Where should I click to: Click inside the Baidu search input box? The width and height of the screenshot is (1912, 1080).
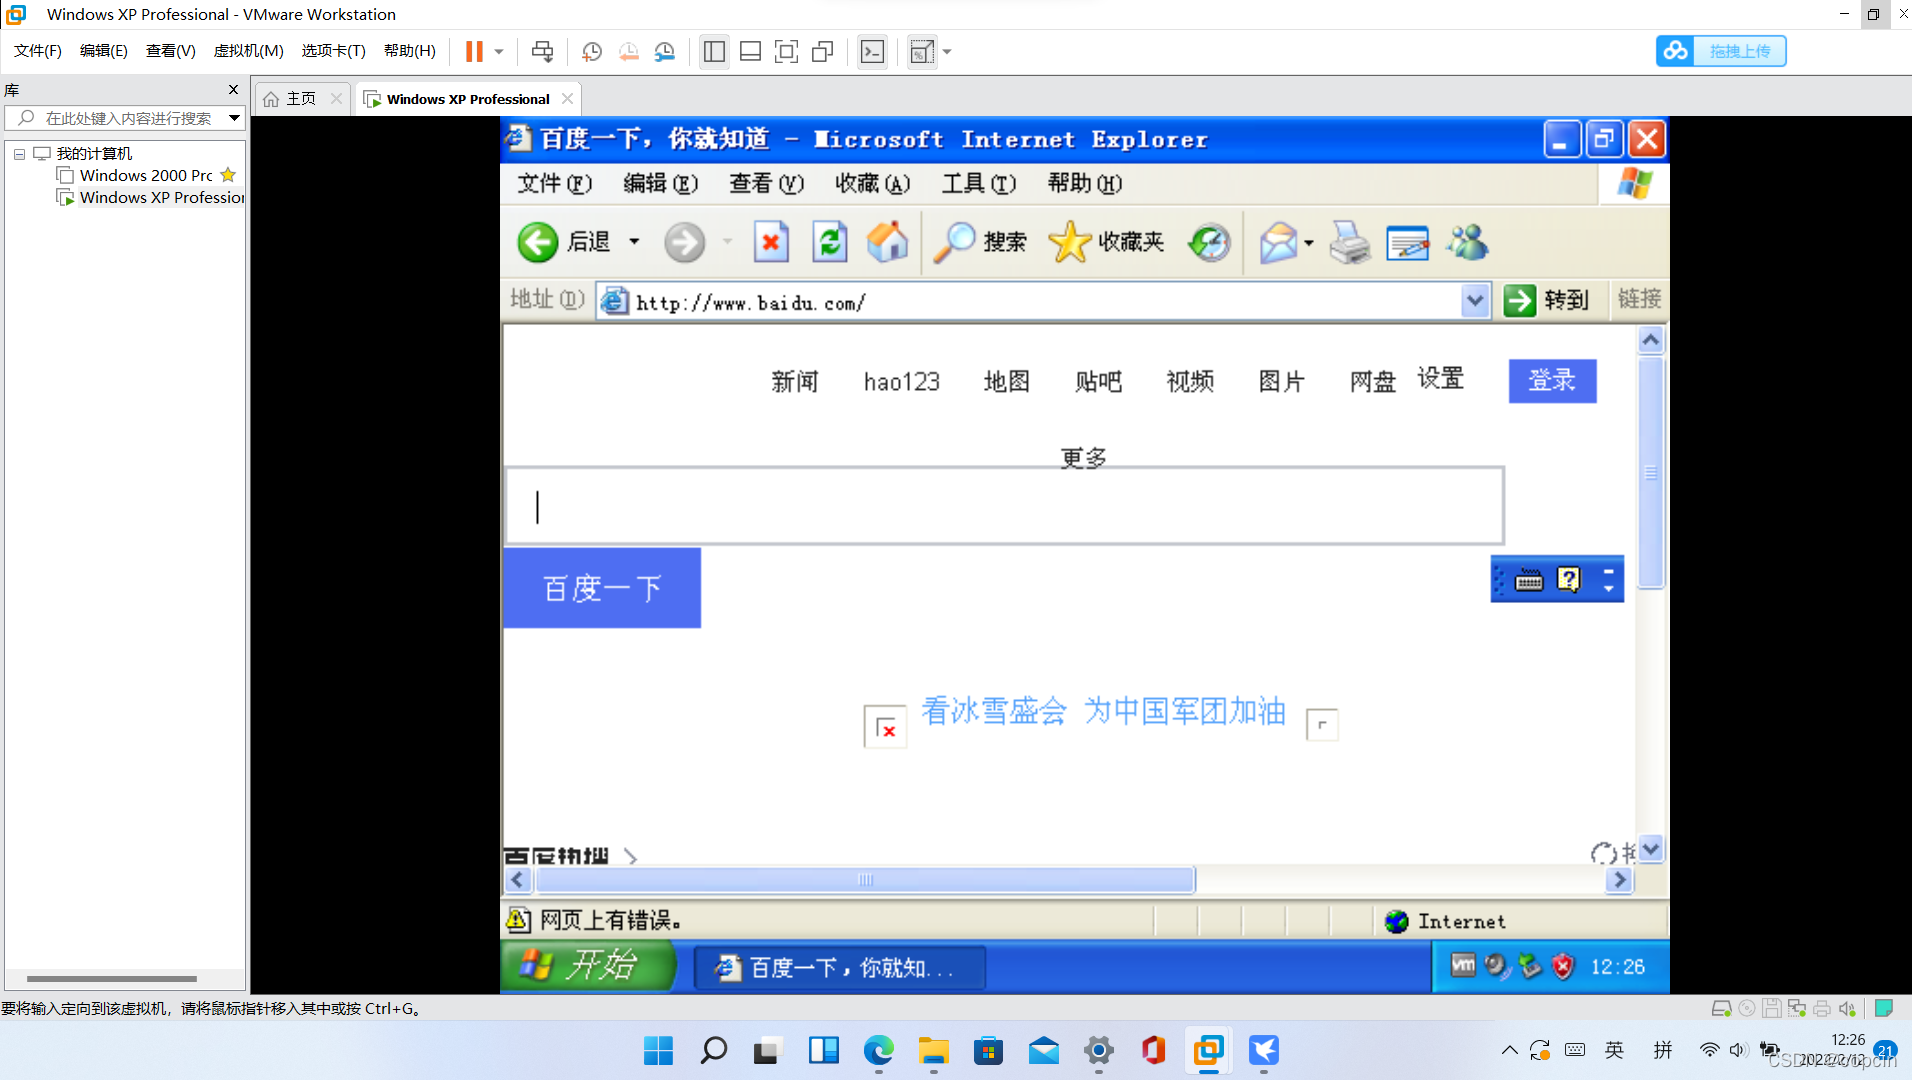1004,506
